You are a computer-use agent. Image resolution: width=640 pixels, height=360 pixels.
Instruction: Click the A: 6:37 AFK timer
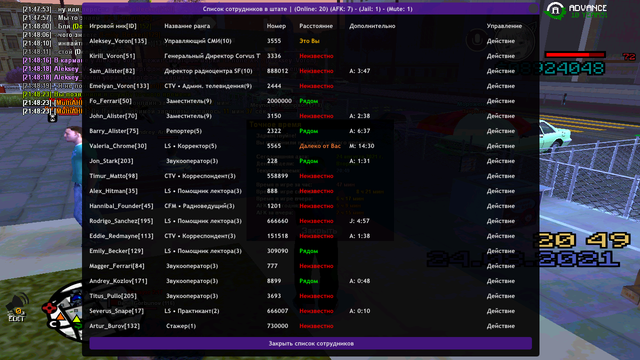(x=360, y=131)
